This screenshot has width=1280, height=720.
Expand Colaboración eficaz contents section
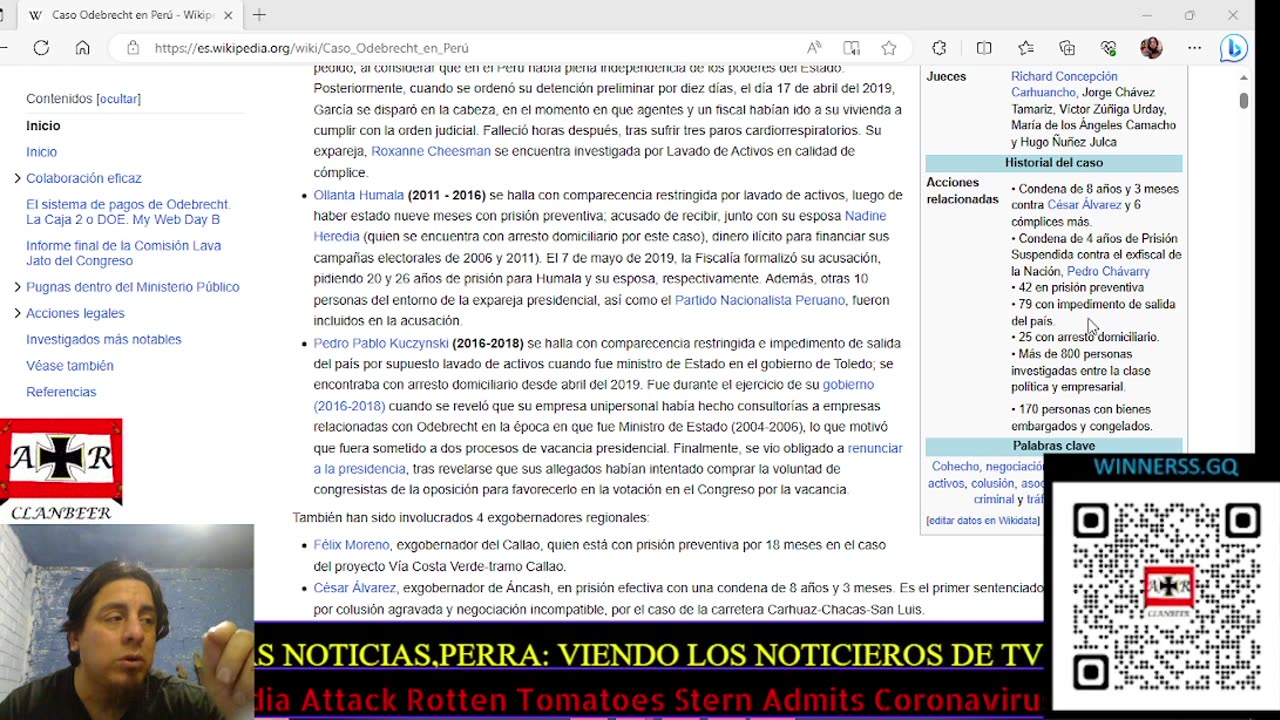pos(17,178)
